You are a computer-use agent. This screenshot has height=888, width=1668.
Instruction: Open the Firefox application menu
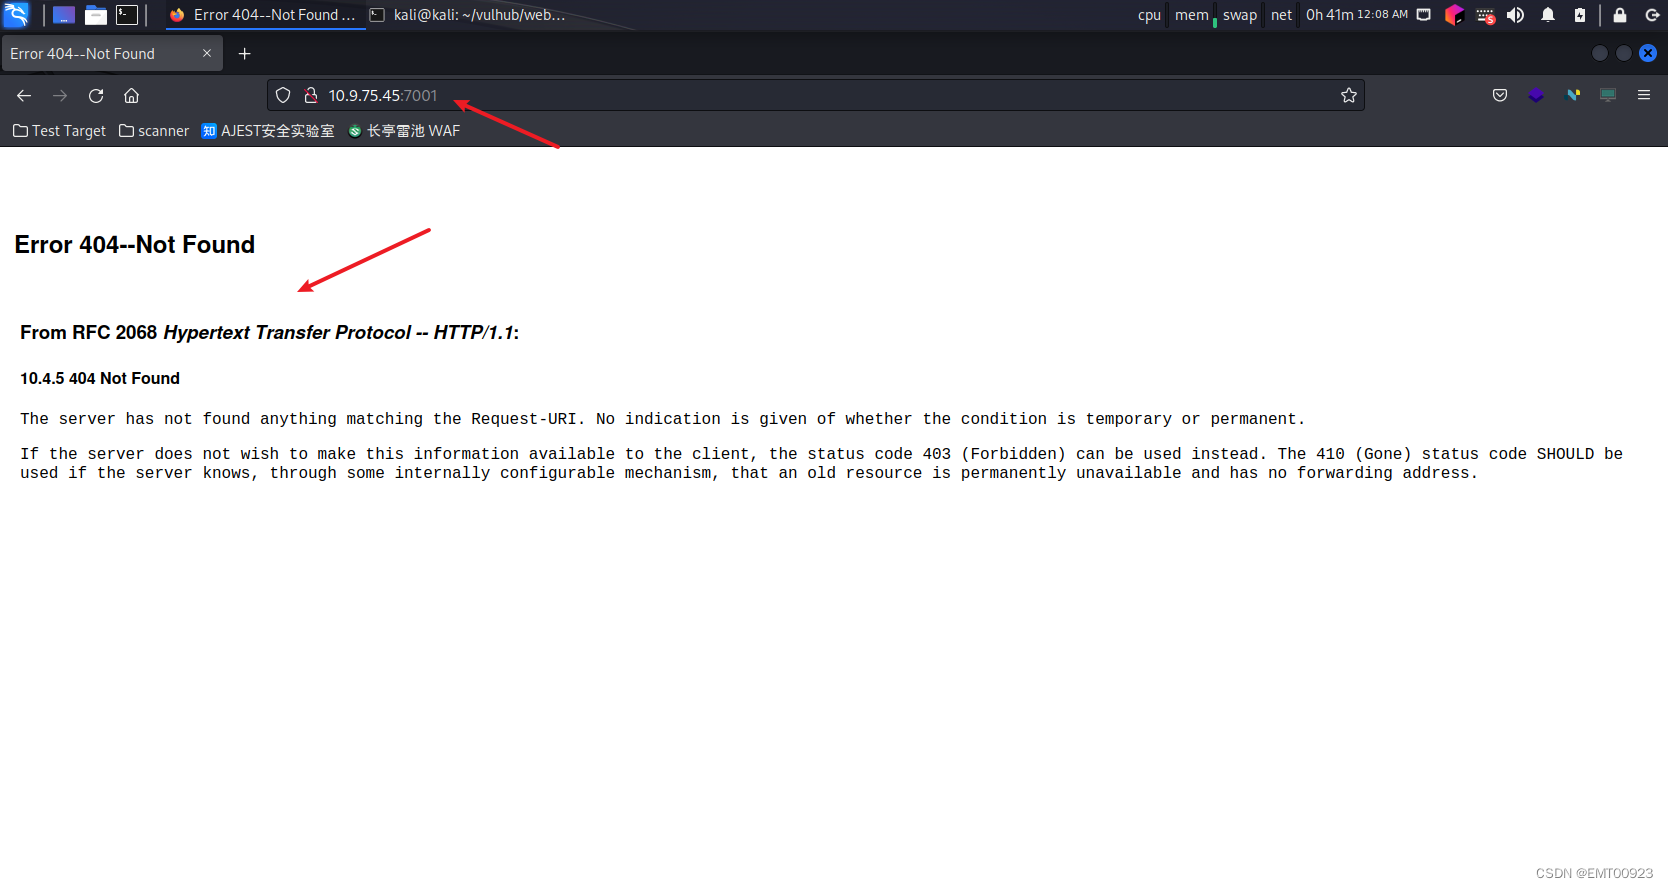[1644, 95]
